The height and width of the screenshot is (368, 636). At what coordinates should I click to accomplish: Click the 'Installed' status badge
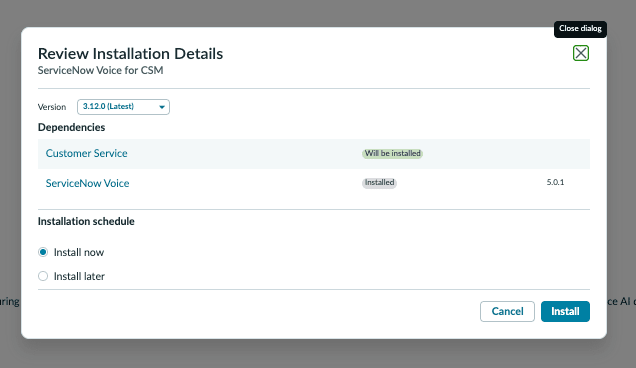coord(379,183)
